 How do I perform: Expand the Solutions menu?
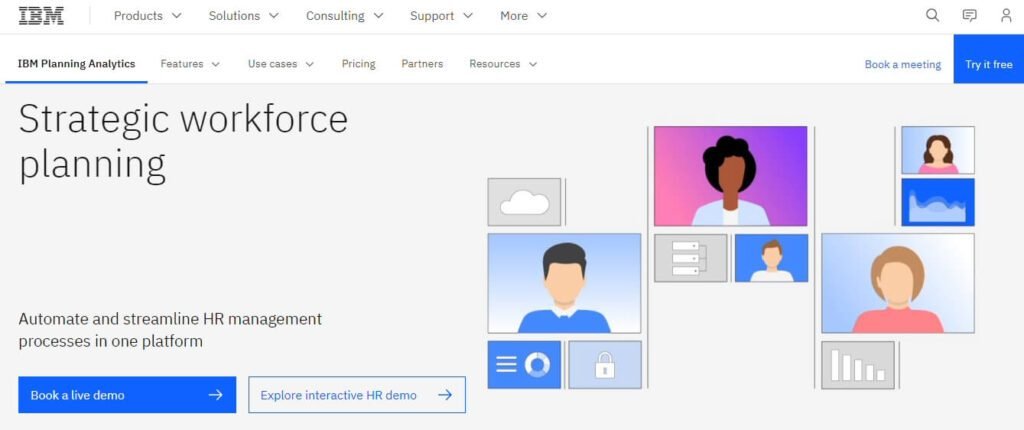click(x=244, y=16)
